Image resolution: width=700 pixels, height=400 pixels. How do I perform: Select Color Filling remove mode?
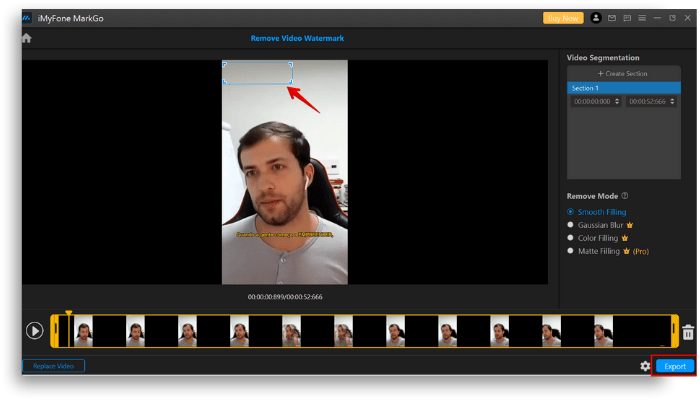(x=597, y=238)
